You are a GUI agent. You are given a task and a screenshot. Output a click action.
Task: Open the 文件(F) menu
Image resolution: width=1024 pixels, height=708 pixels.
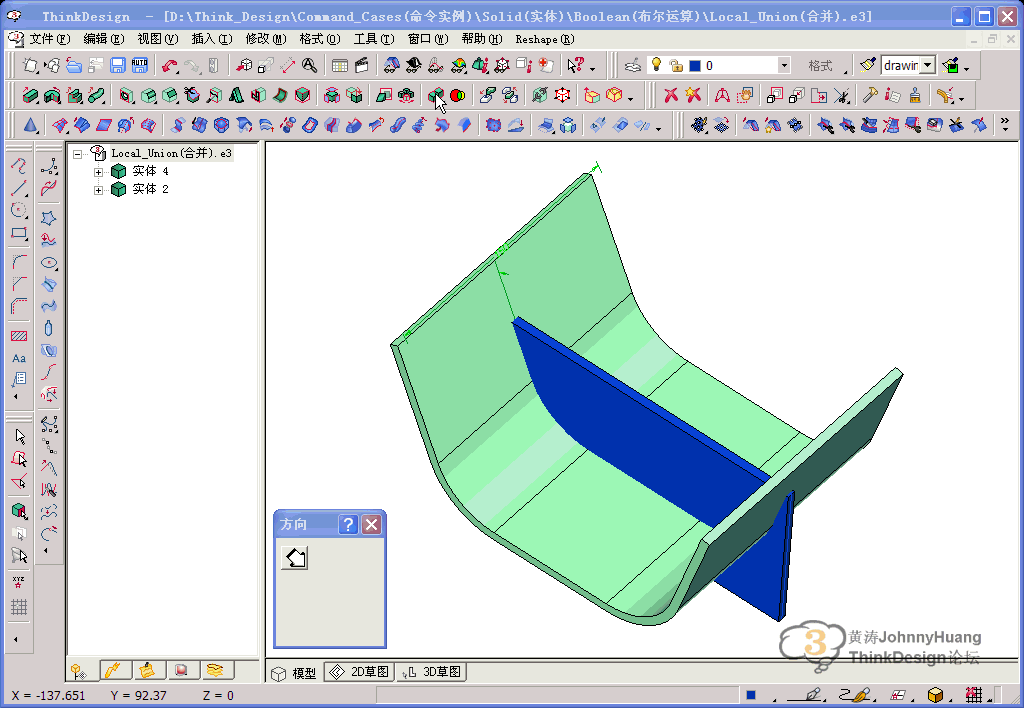(x=50, y=39)
